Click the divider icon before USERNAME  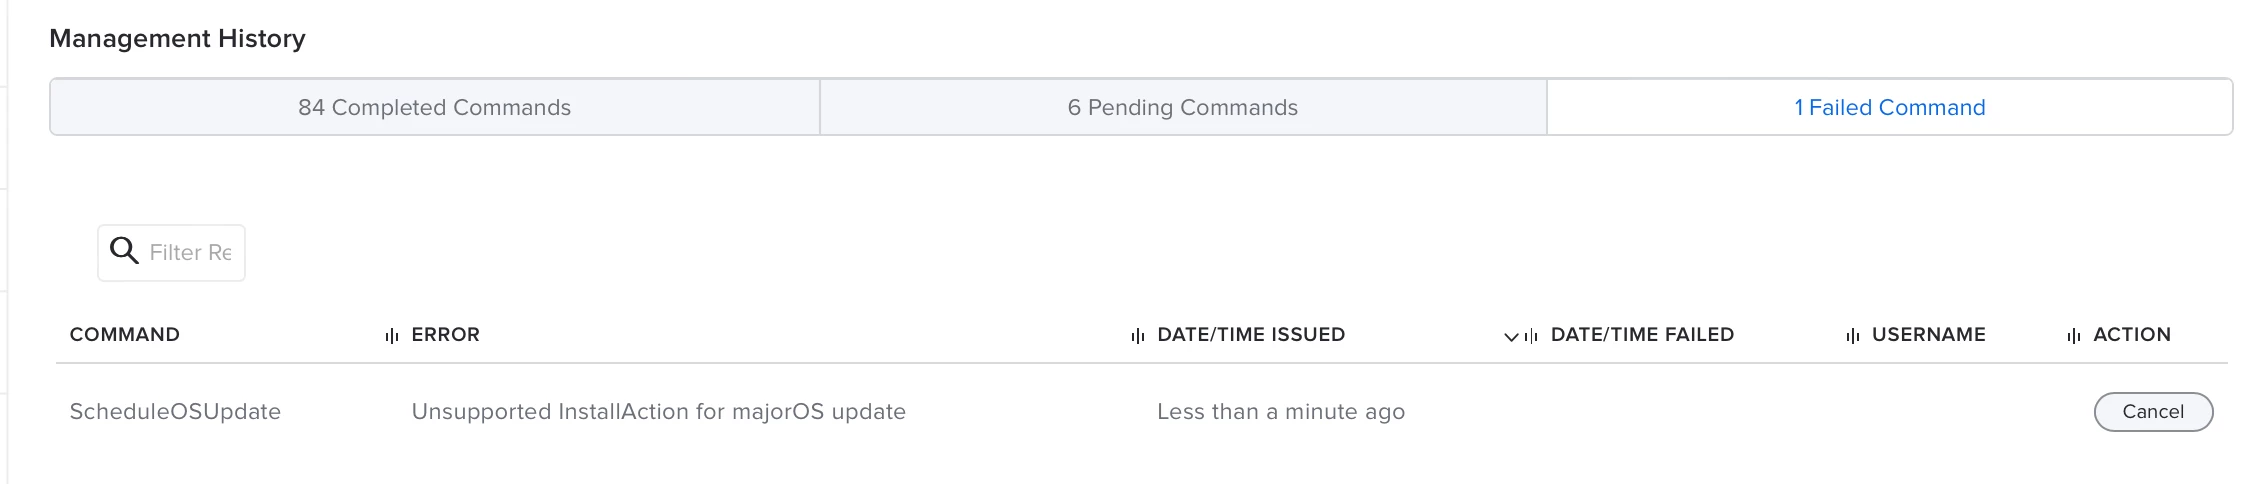tap(1853, 336)
